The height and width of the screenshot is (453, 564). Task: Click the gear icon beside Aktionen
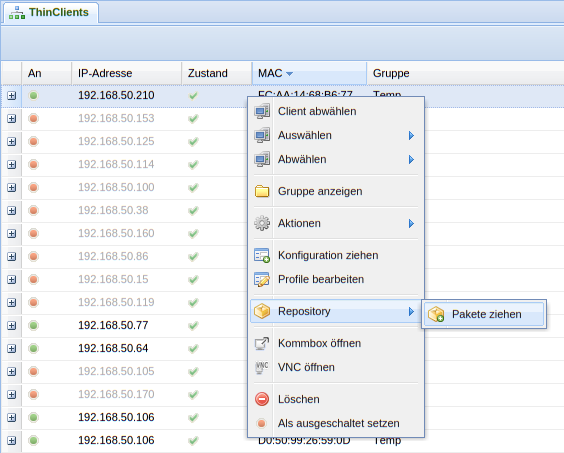point(262,223)
